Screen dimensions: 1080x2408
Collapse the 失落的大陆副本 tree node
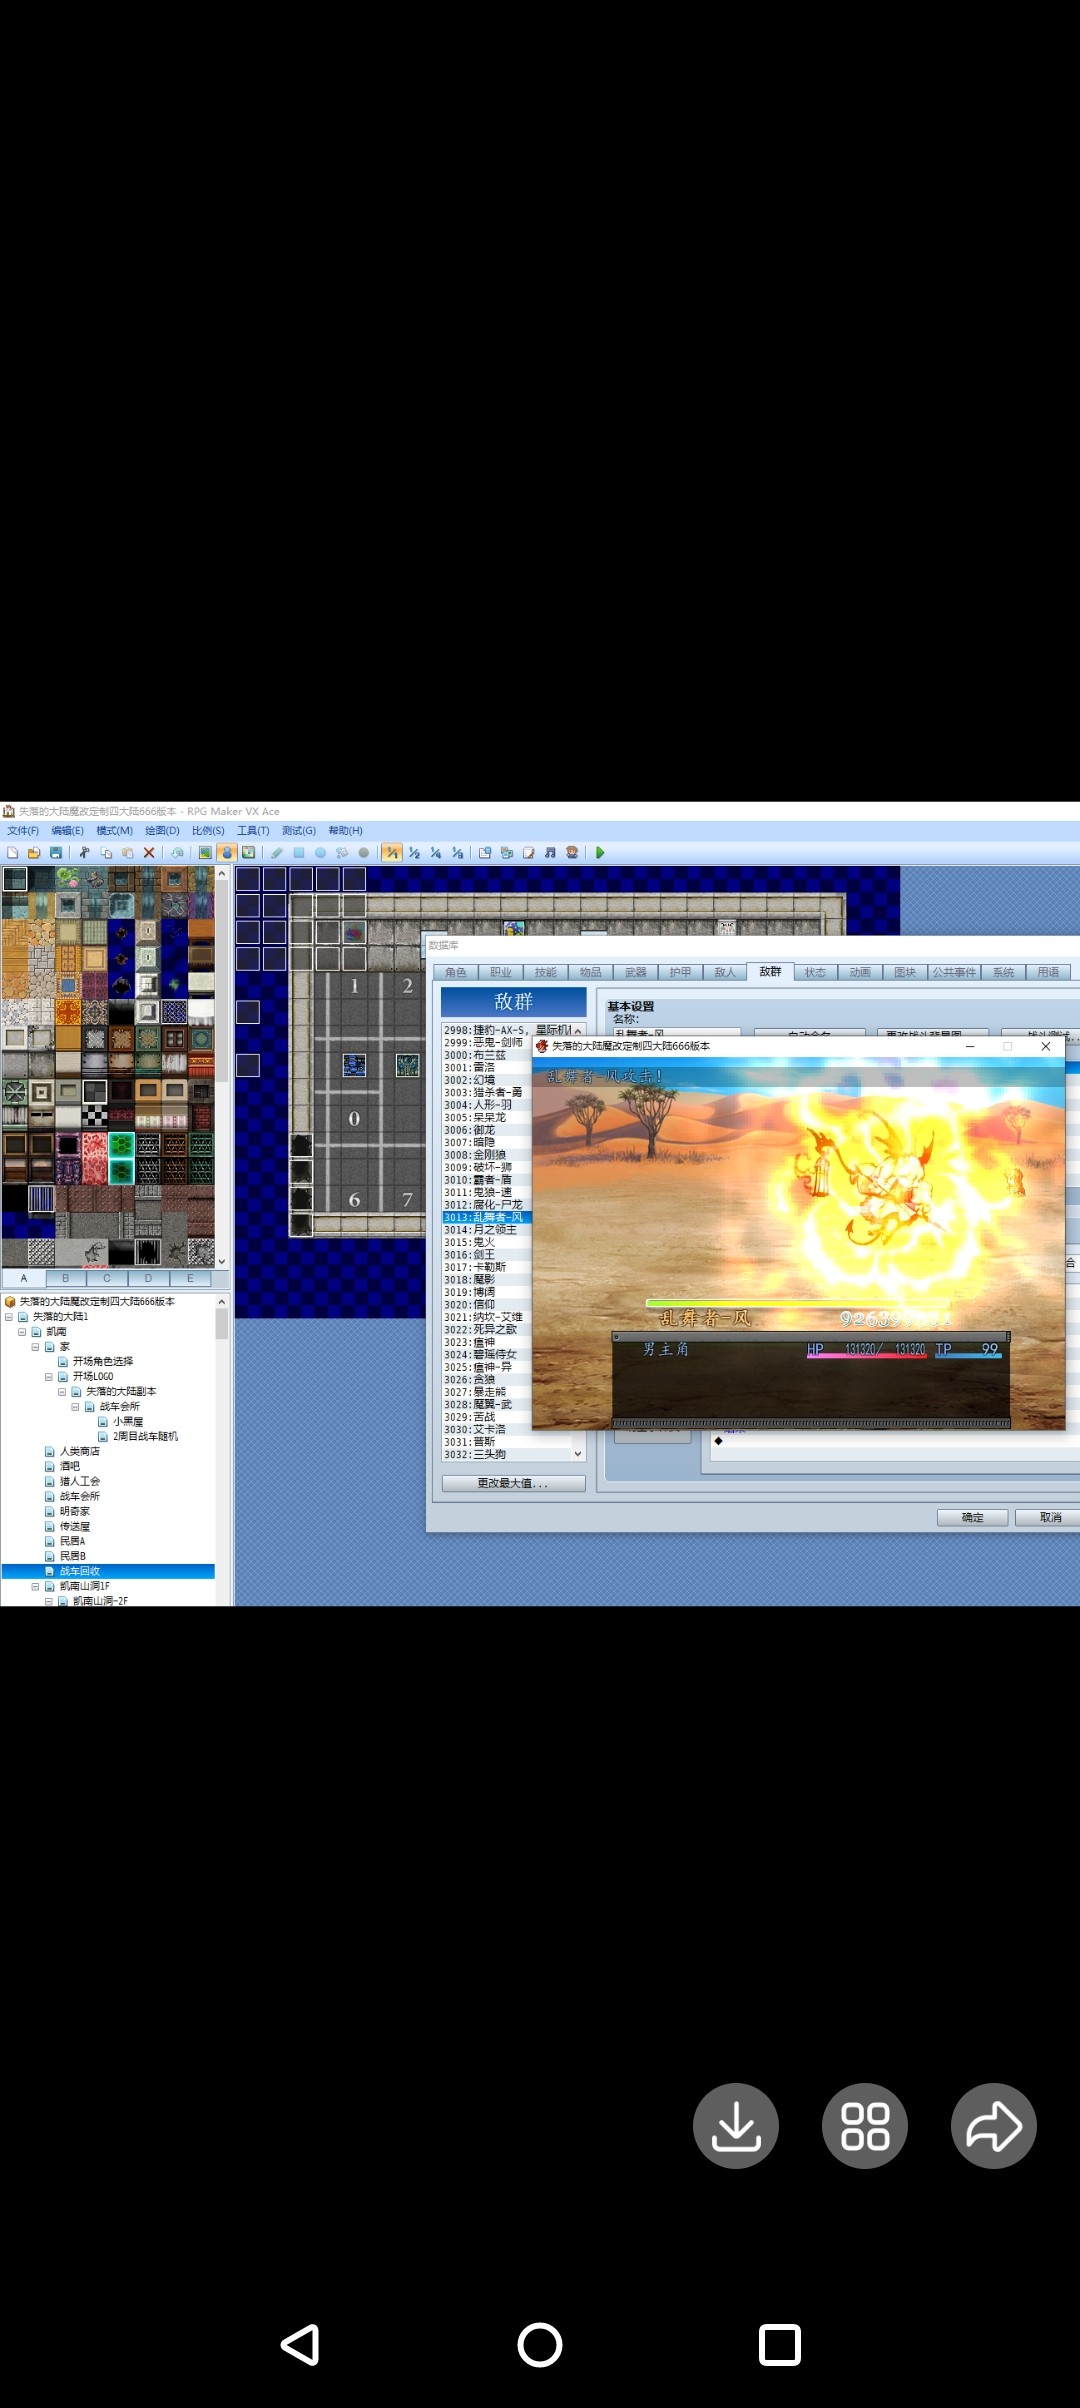point(62,1392)
